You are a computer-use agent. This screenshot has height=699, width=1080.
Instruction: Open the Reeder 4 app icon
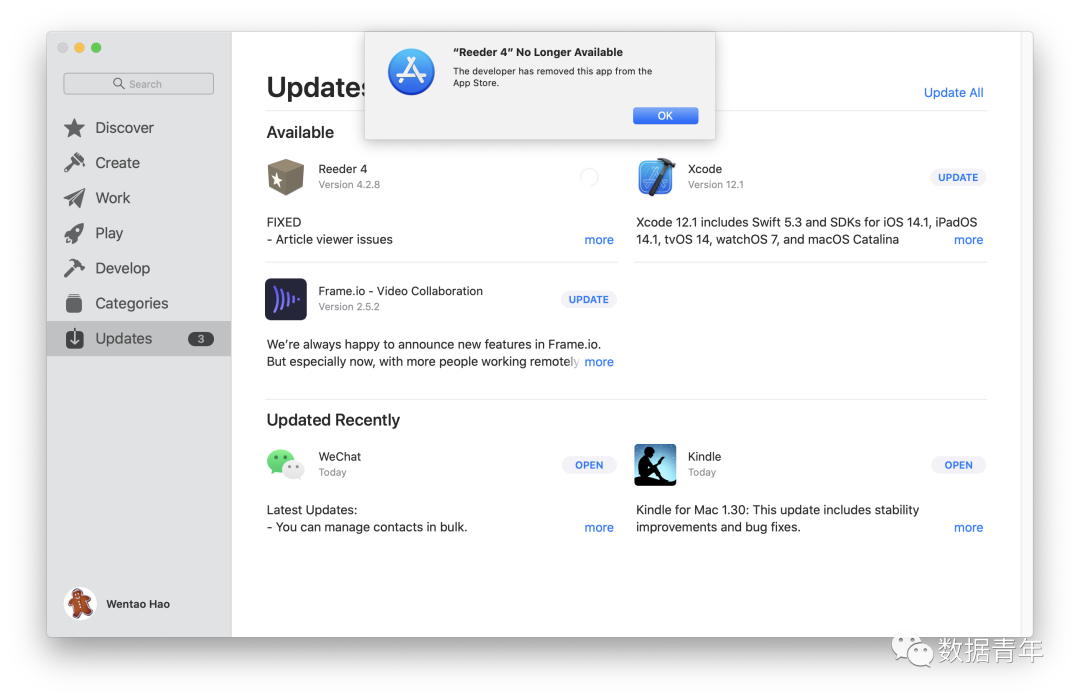point(286,177)
